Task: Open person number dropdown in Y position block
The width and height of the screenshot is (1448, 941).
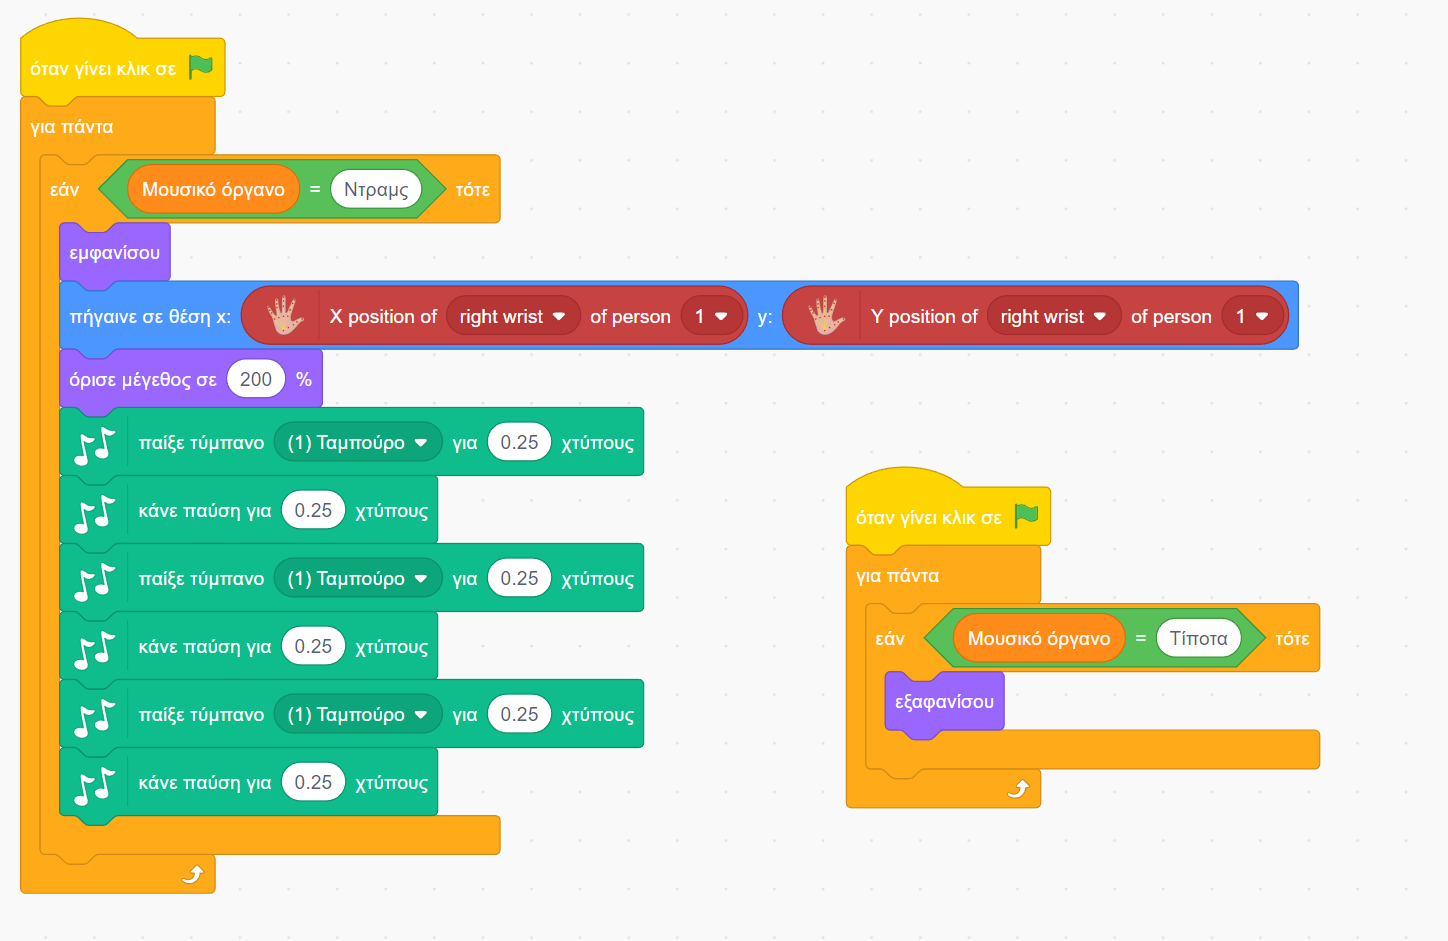Action: point(1252,317)
